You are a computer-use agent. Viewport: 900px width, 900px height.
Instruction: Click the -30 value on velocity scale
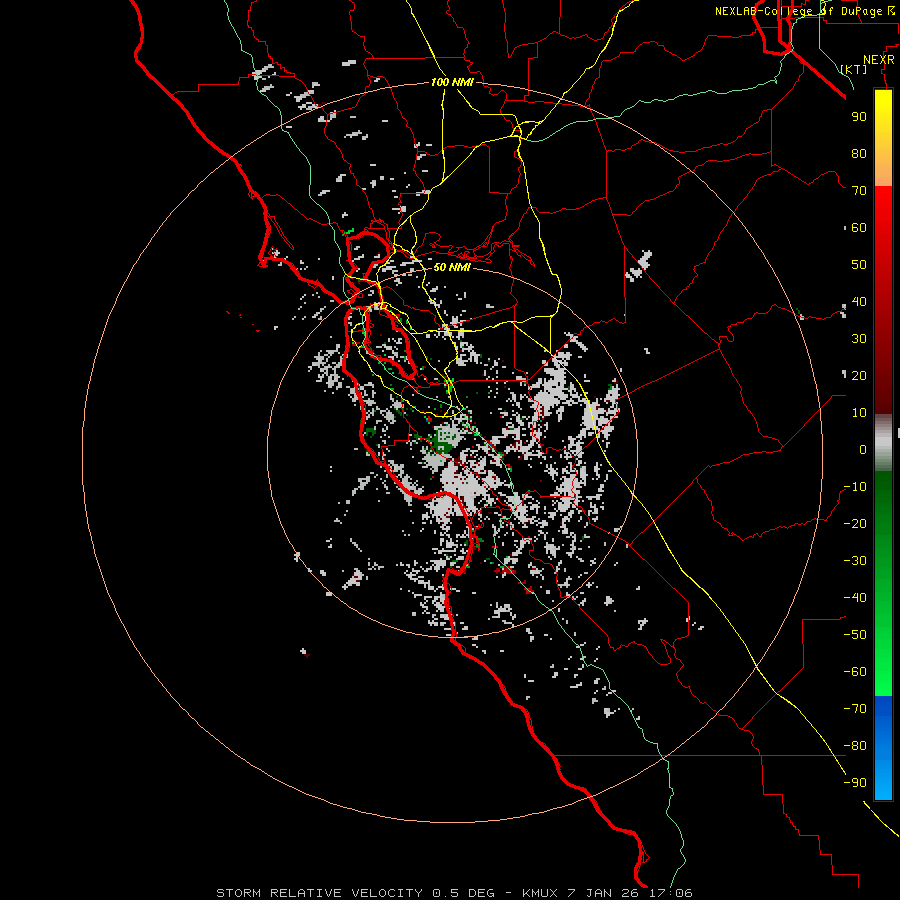point(855,561)
